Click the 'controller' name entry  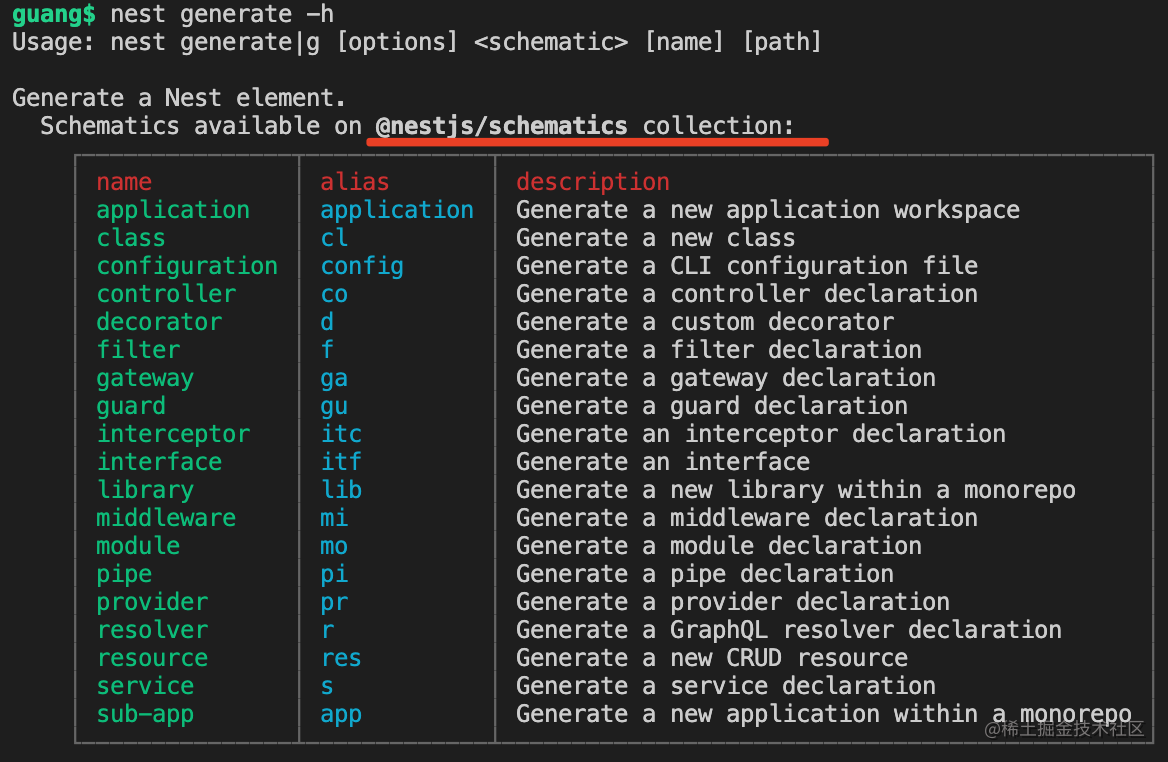tap(166, 294)
